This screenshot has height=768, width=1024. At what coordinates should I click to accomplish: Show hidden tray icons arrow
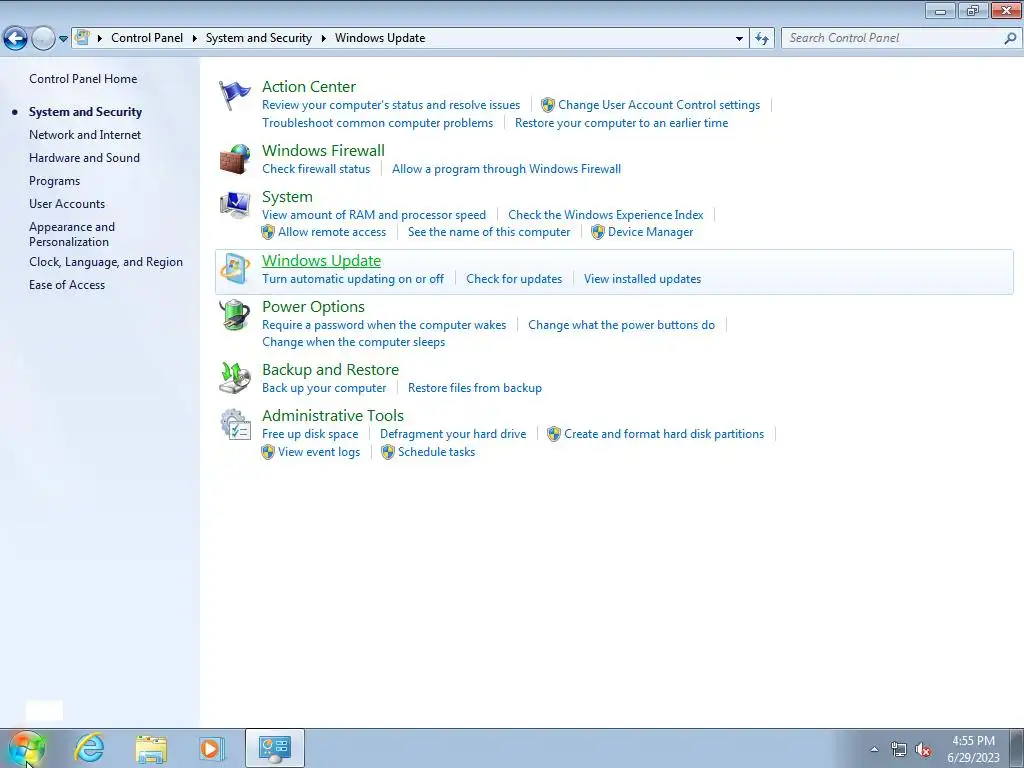874,749
